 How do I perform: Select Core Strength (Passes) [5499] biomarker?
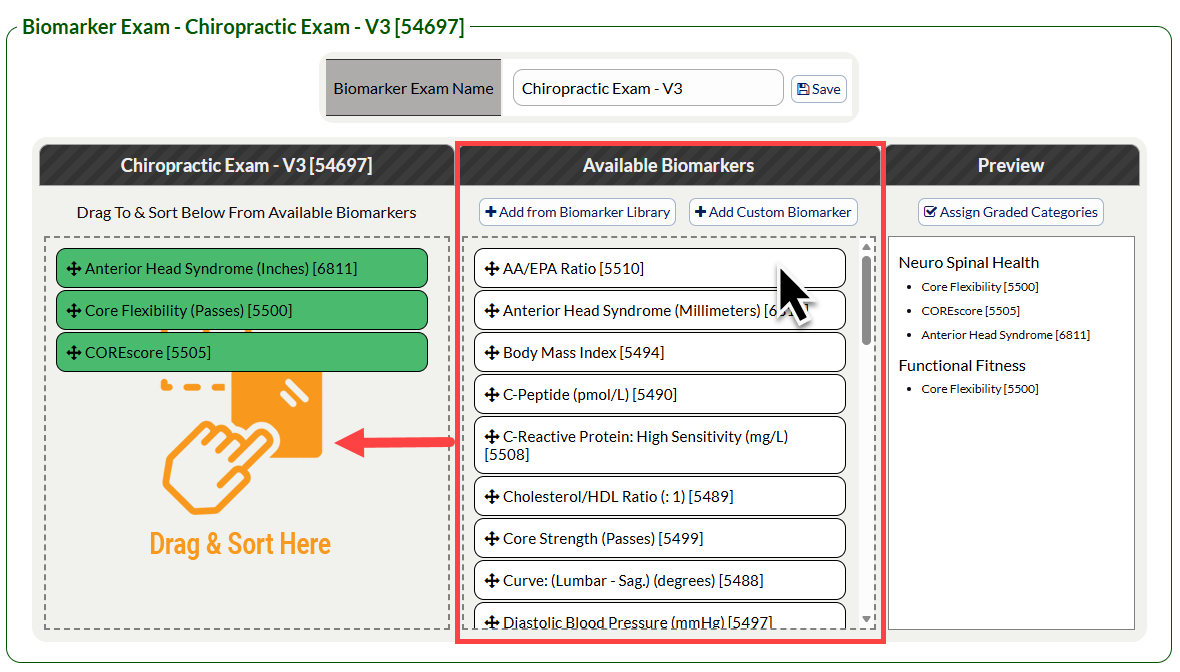[660, 539]
